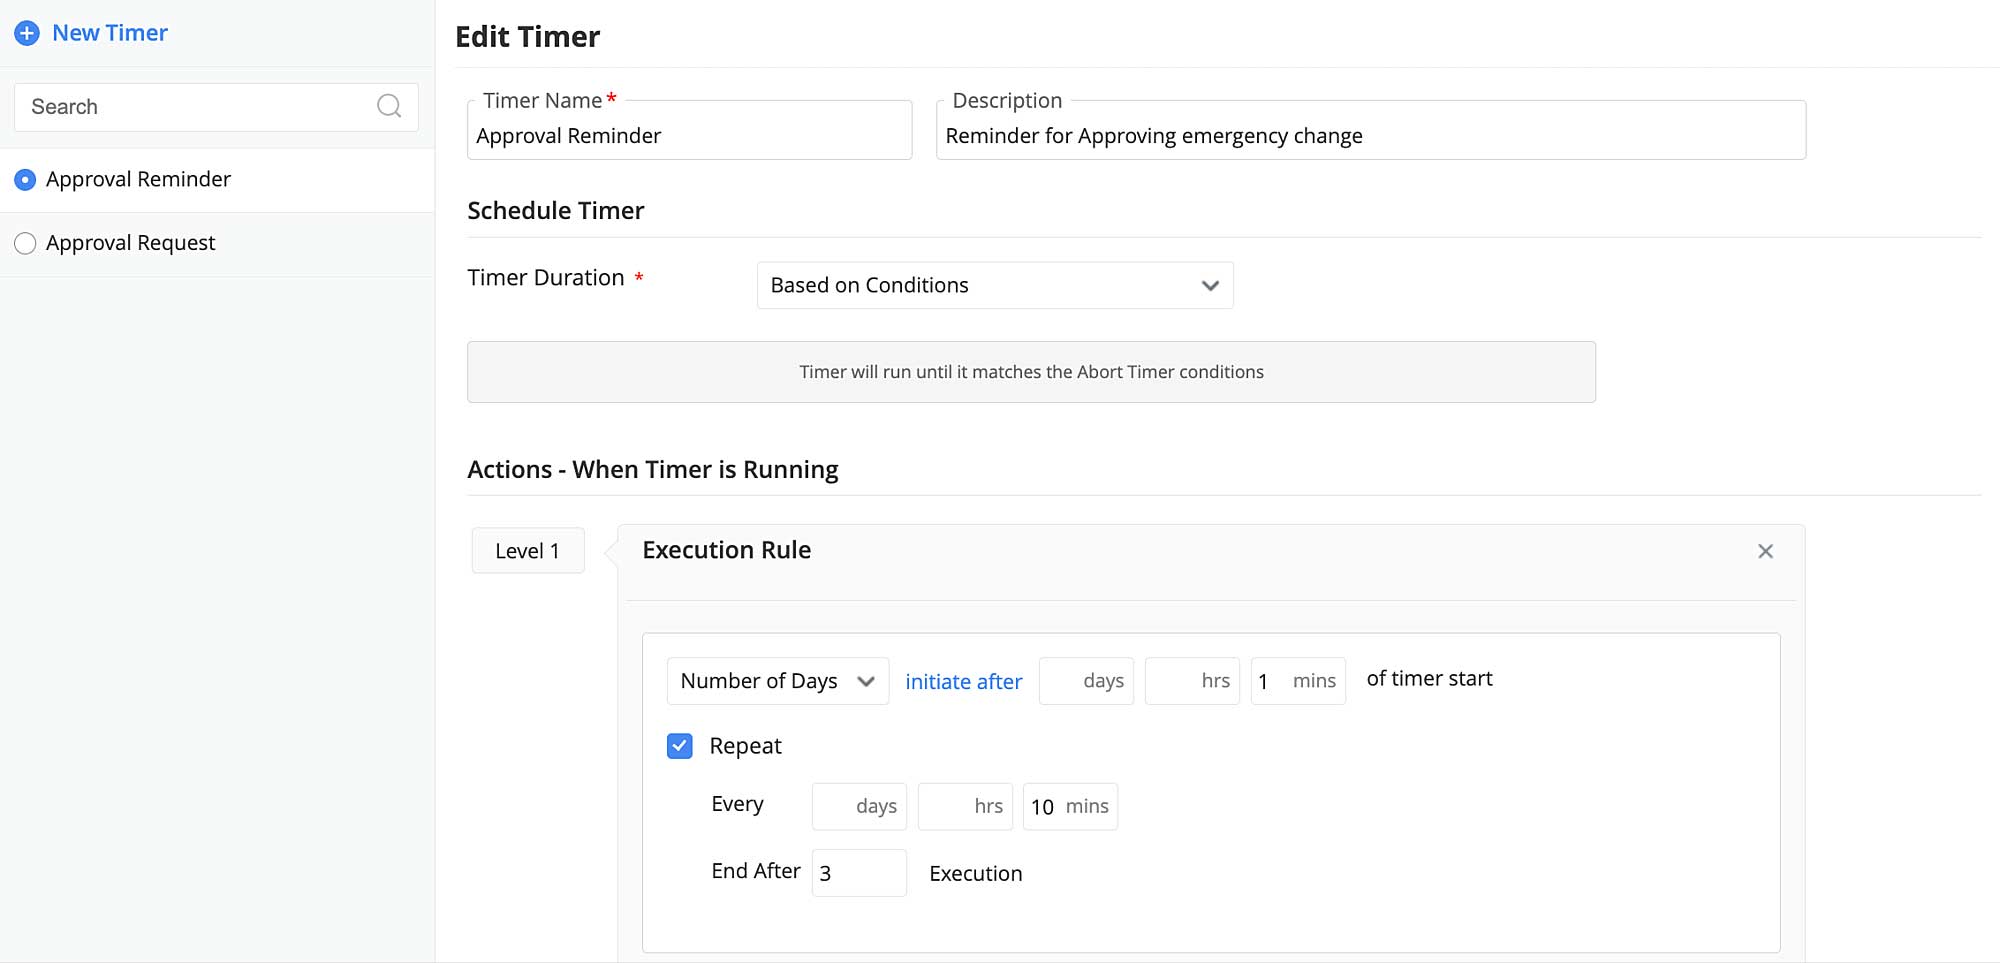Click the Every mins repeat field
2000x963 pixels.
tap(1069, 807)
